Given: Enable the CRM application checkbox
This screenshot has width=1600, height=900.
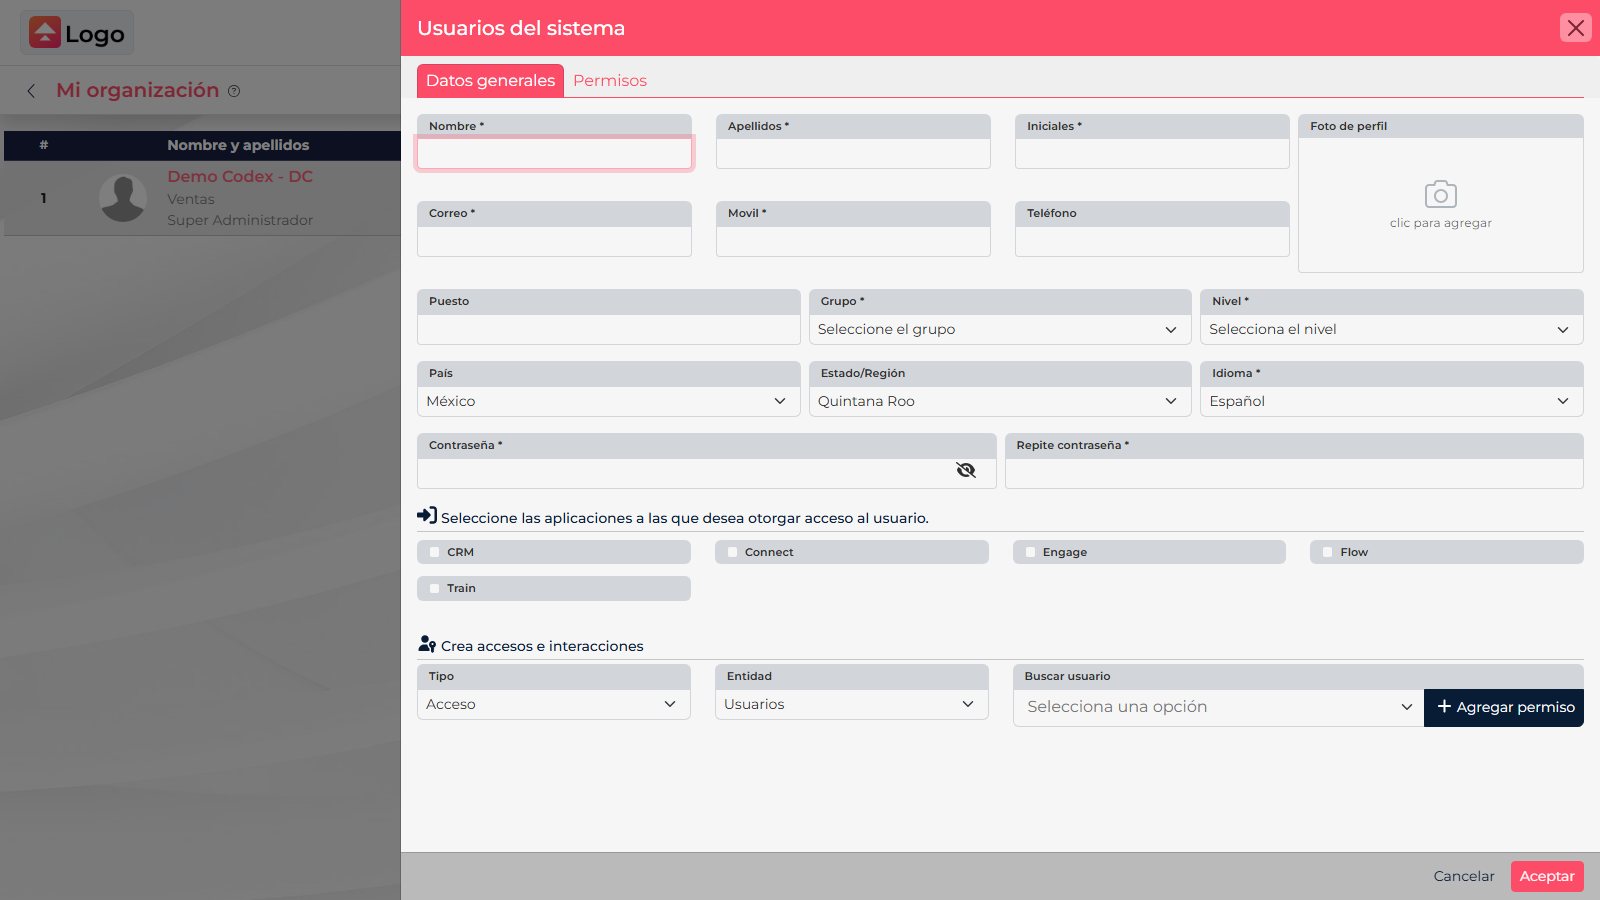Looking at the screenshot, I should coord(435,552).
